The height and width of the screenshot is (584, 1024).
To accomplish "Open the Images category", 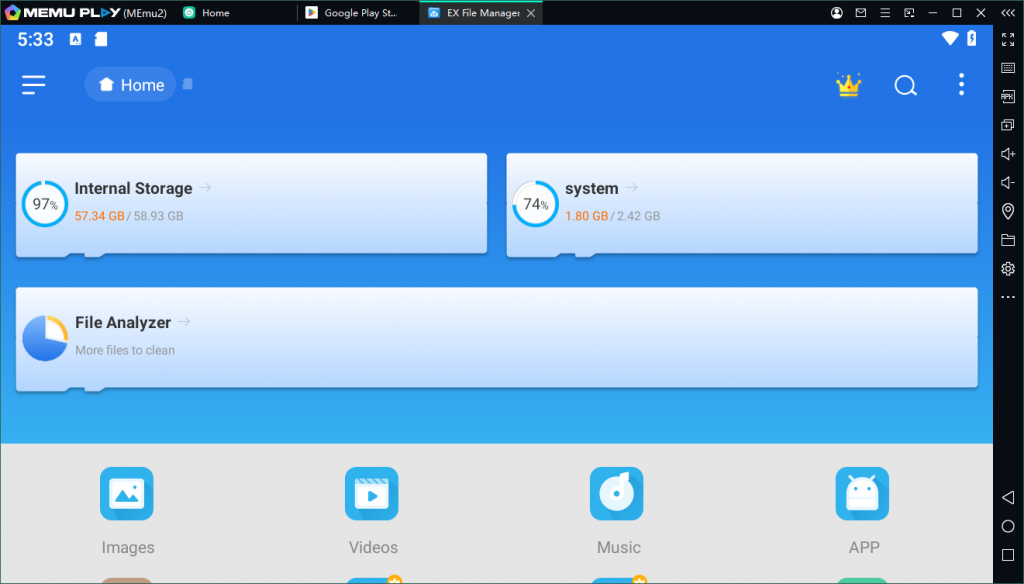I will coord(127,511).
